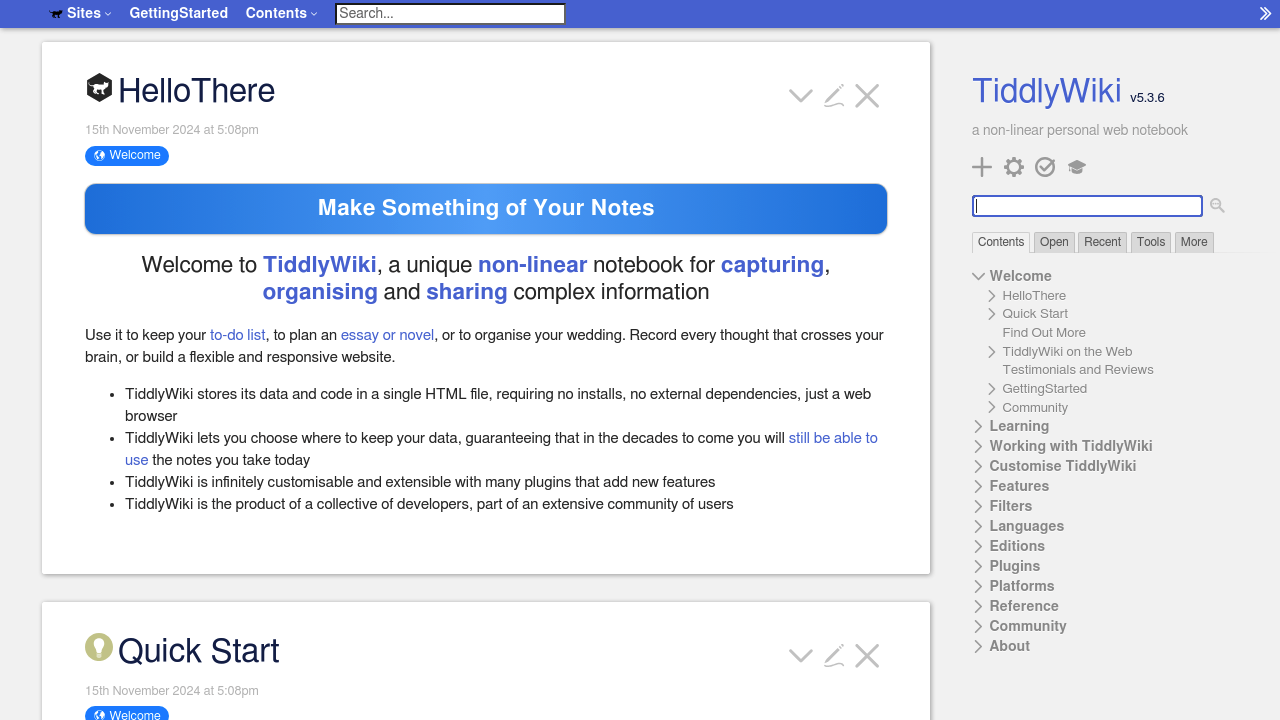Open more actions for HelloThere tiddler
Viewport: 1280px width, 720px height.
(x=800, y=96)
